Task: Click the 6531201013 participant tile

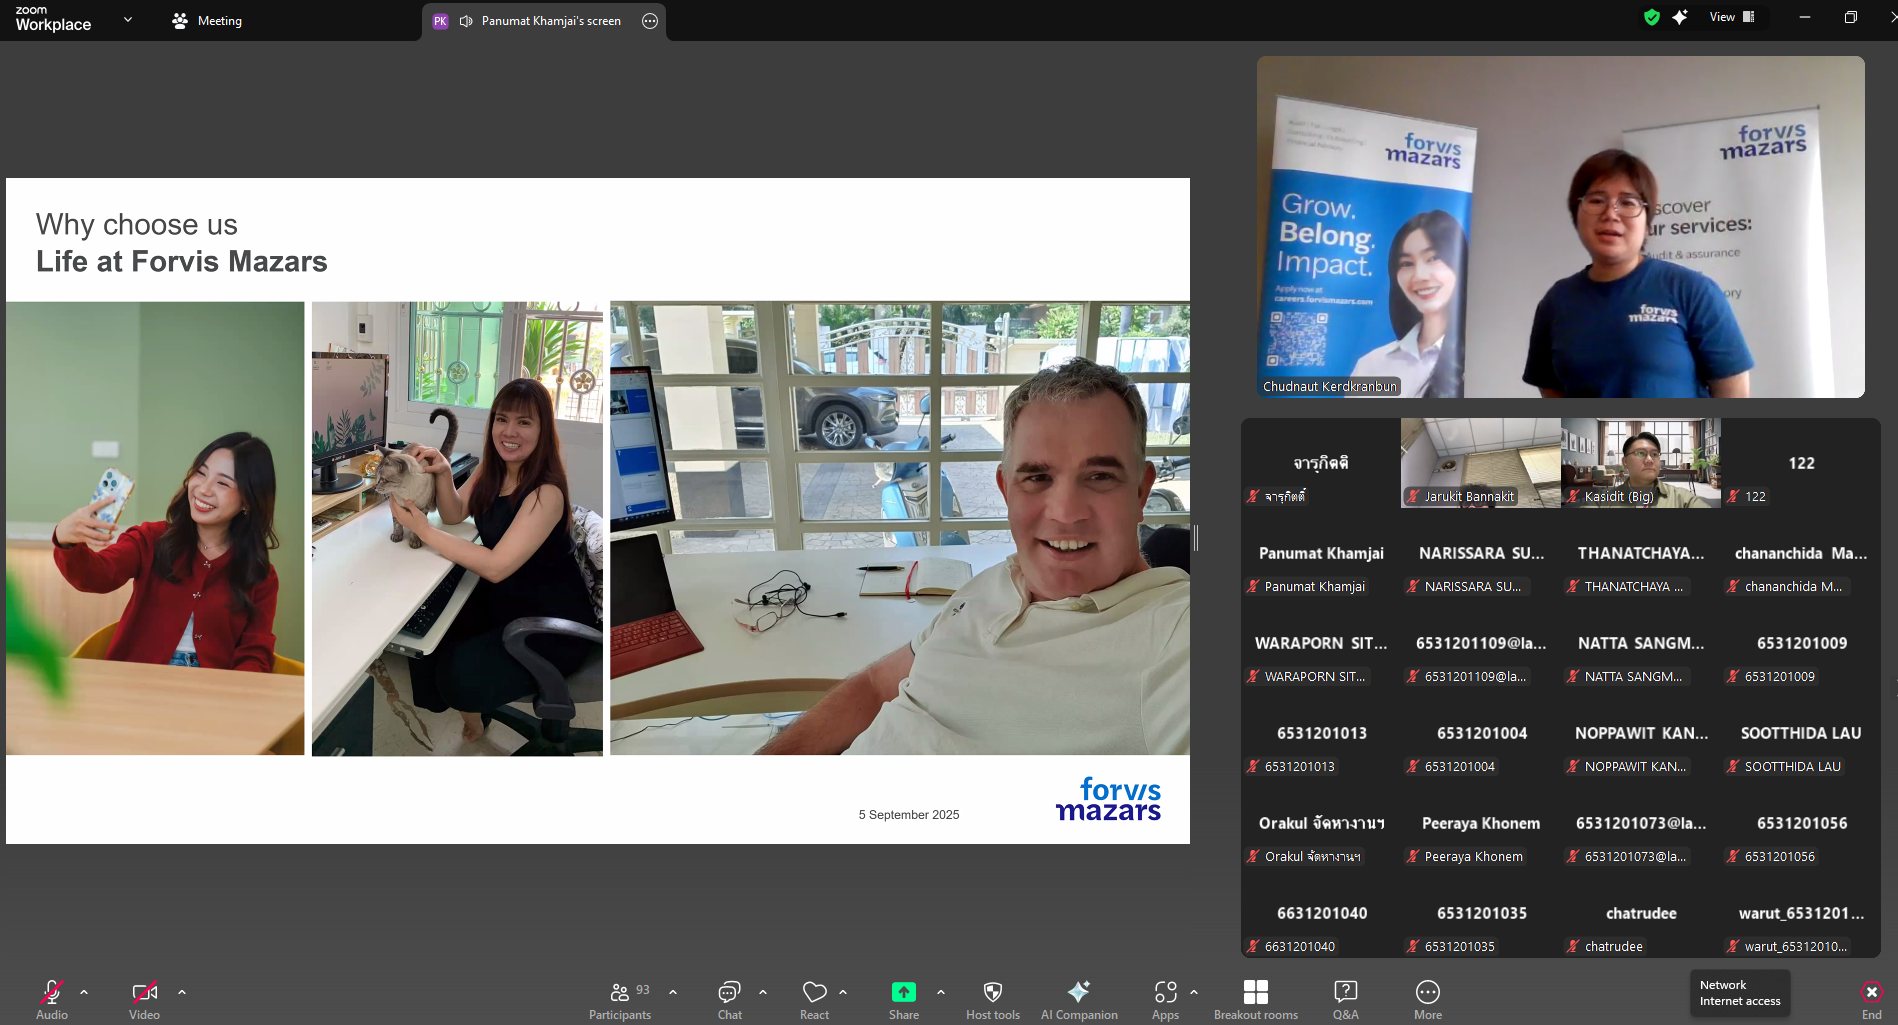Action: pyautogui.click(x=1321, y=733)
